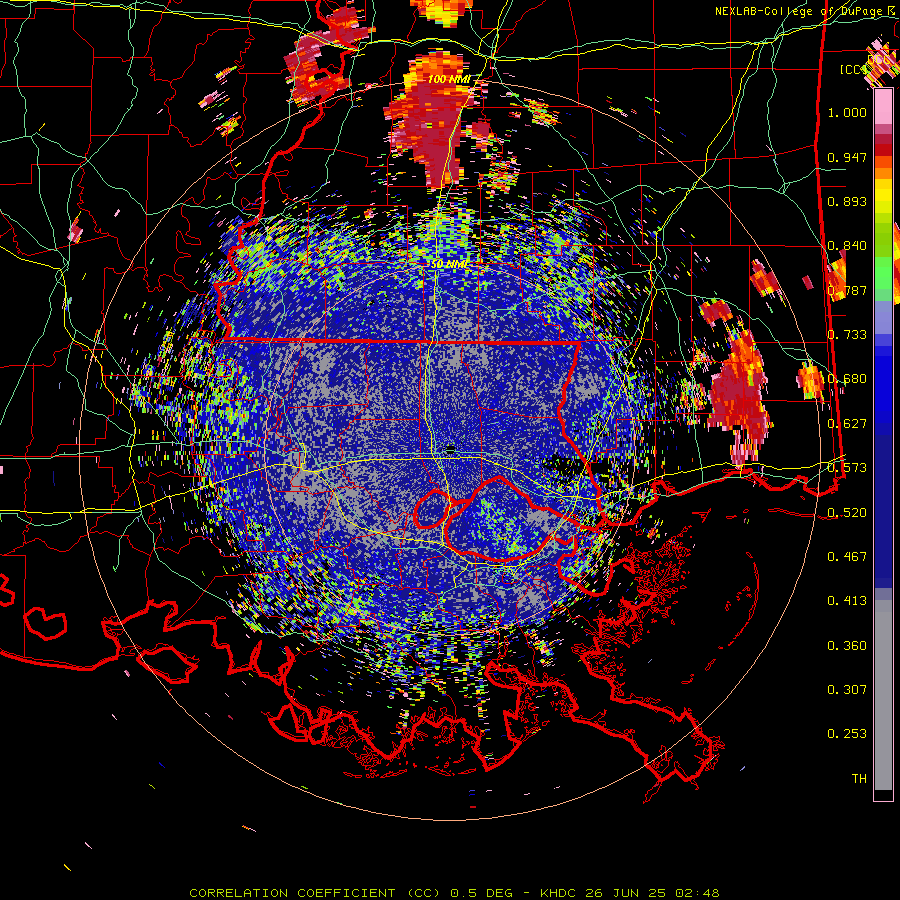900x900 pixels.
Task: Click the 0.360 legend value
Action: (847, 646)
